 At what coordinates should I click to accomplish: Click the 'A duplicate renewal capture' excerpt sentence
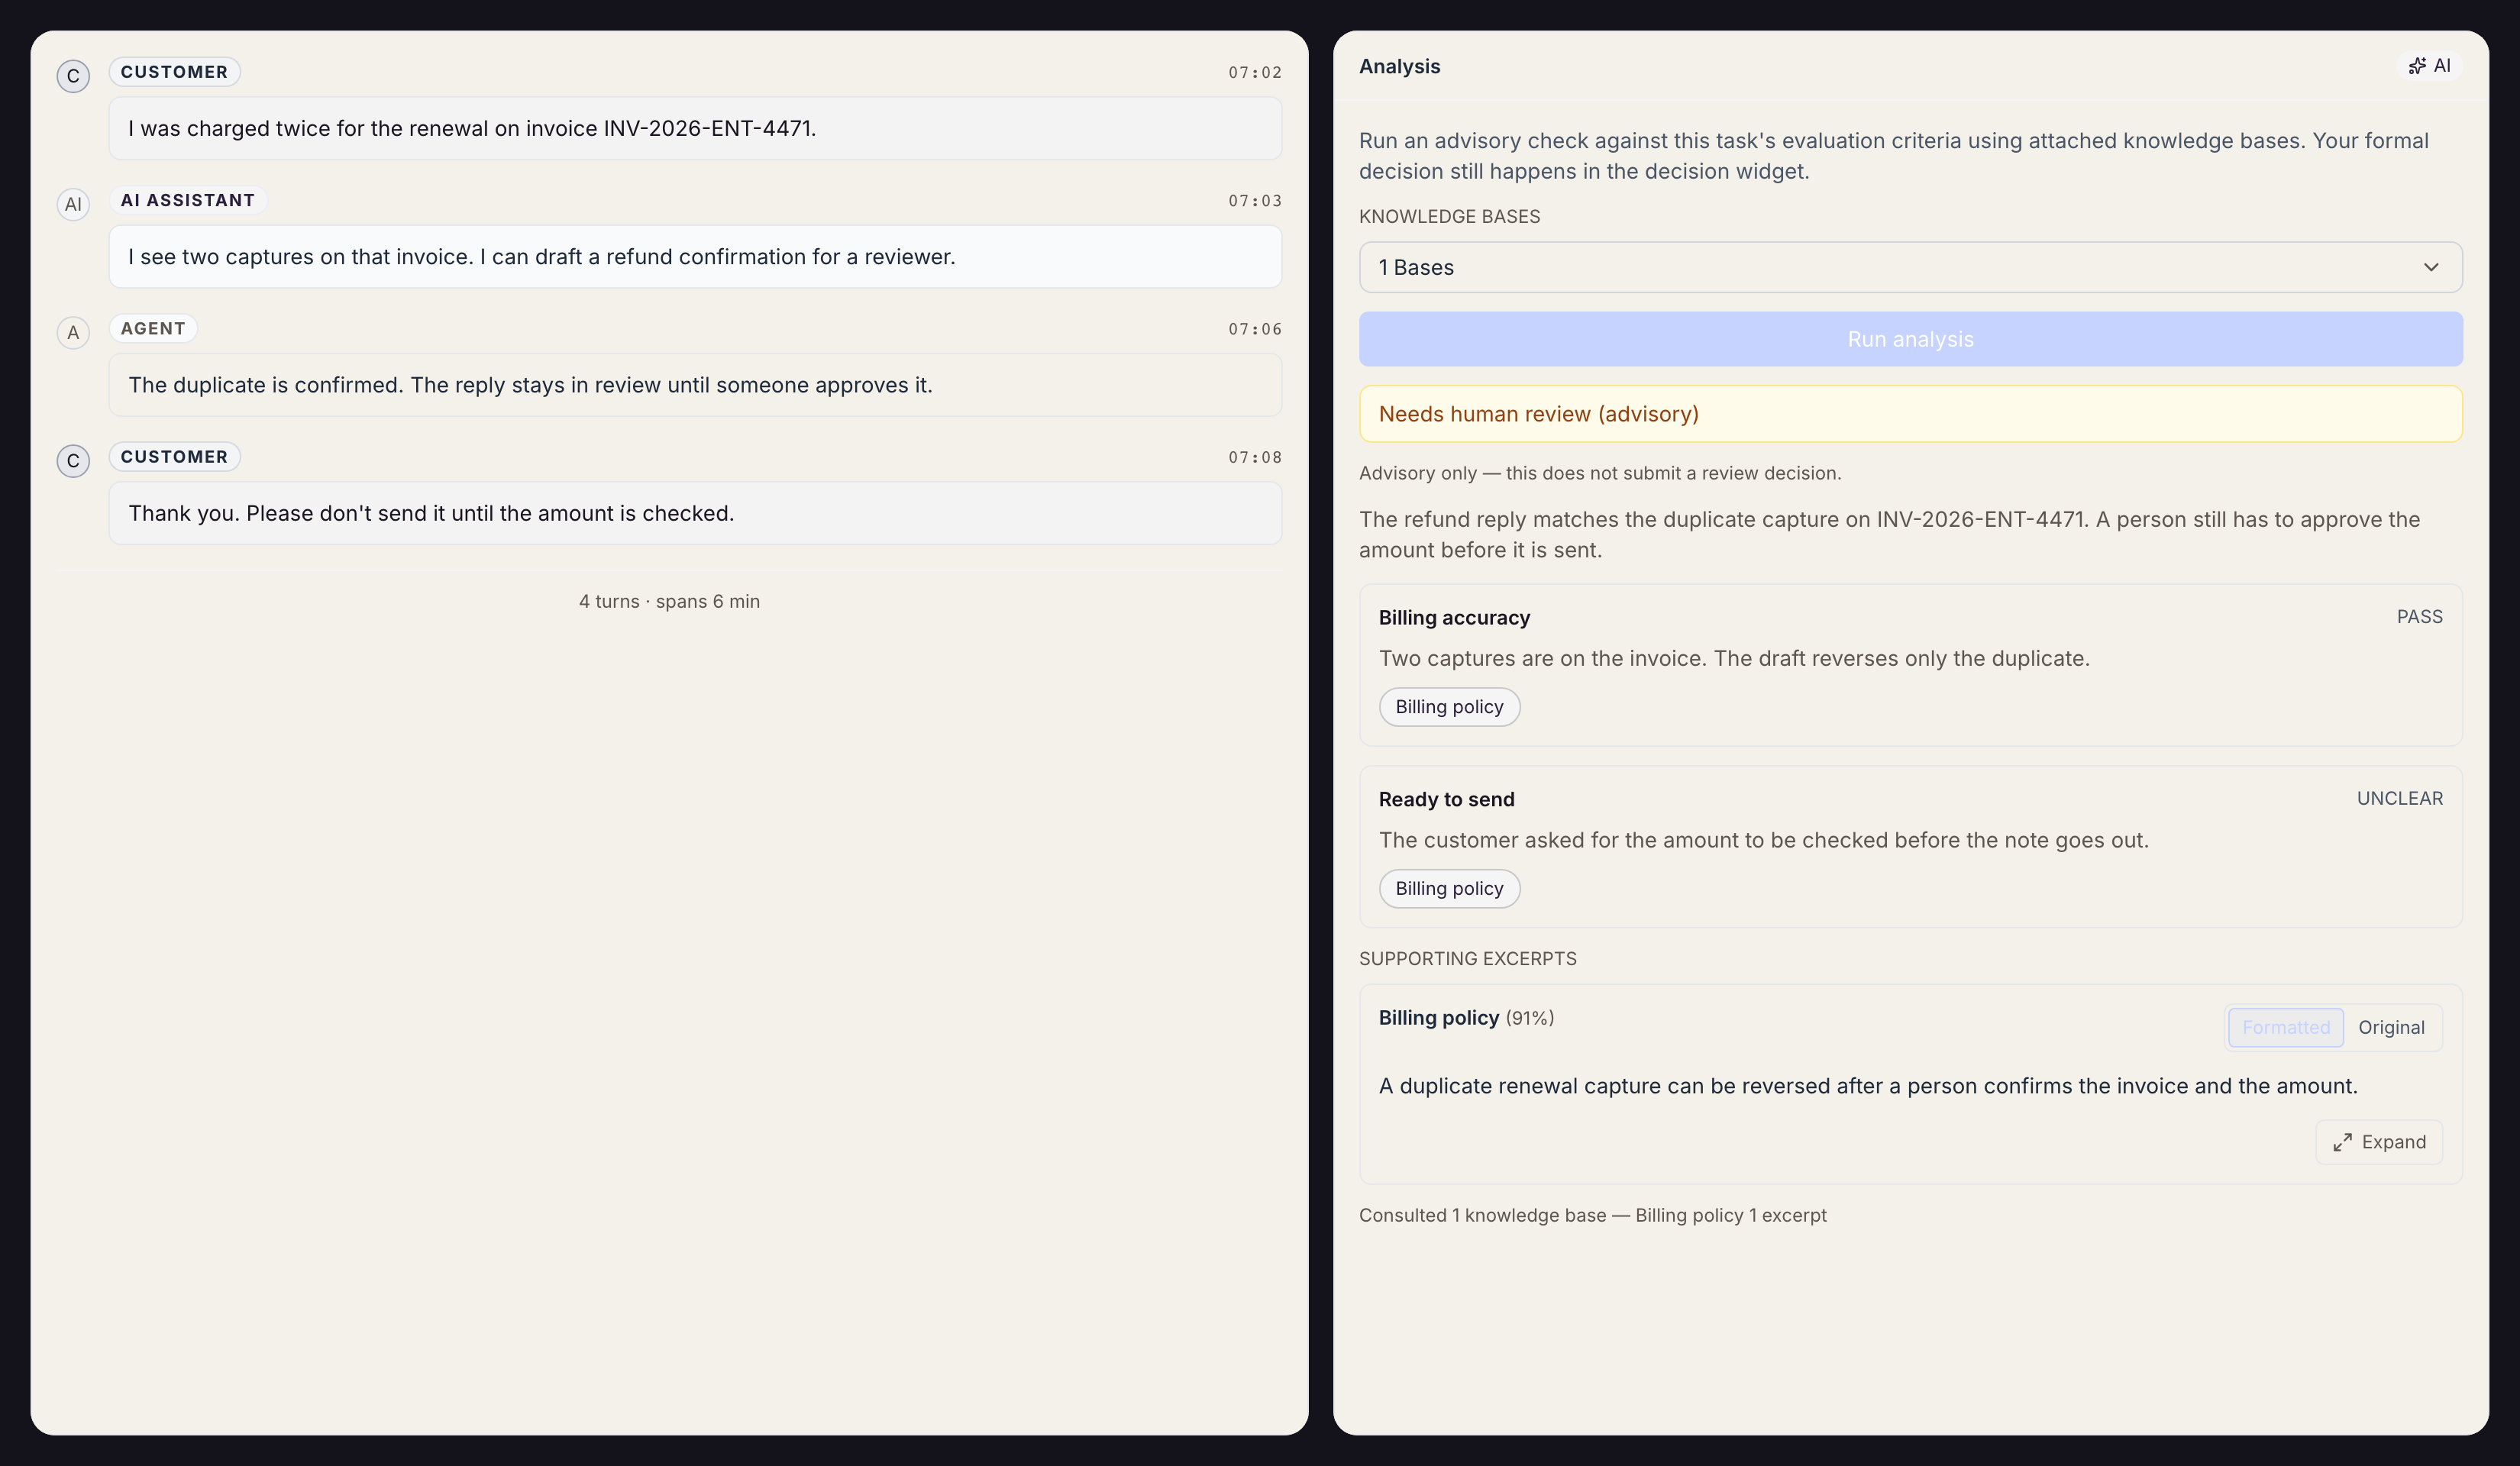pos(1868,1086)
